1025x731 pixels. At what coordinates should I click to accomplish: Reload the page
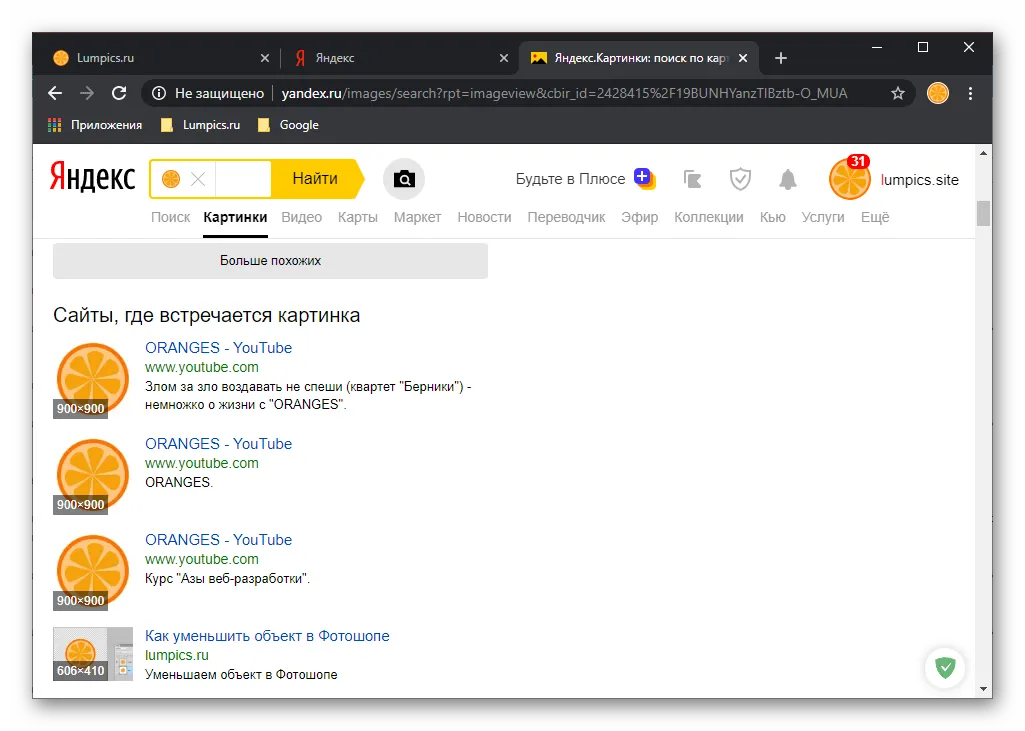point(119,94)
